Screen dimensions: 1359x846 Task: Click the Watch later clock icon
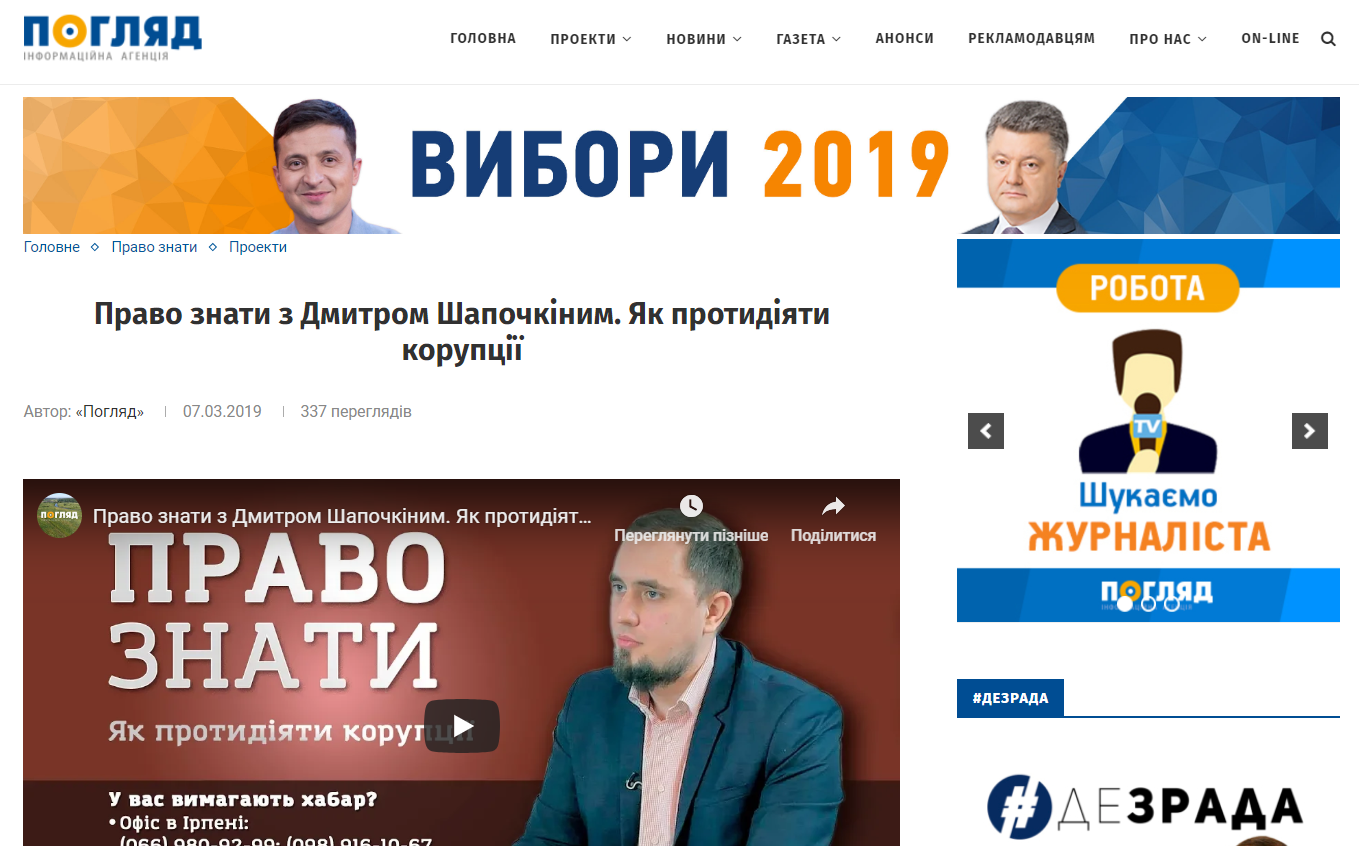(x=691, y=506)
